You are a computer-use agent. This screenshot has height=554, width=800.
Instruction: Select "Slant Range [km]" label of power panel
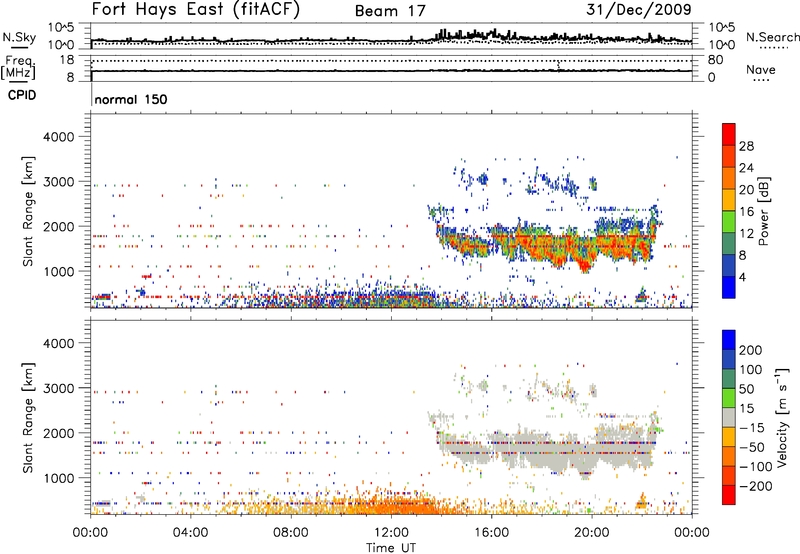point(28,211)
